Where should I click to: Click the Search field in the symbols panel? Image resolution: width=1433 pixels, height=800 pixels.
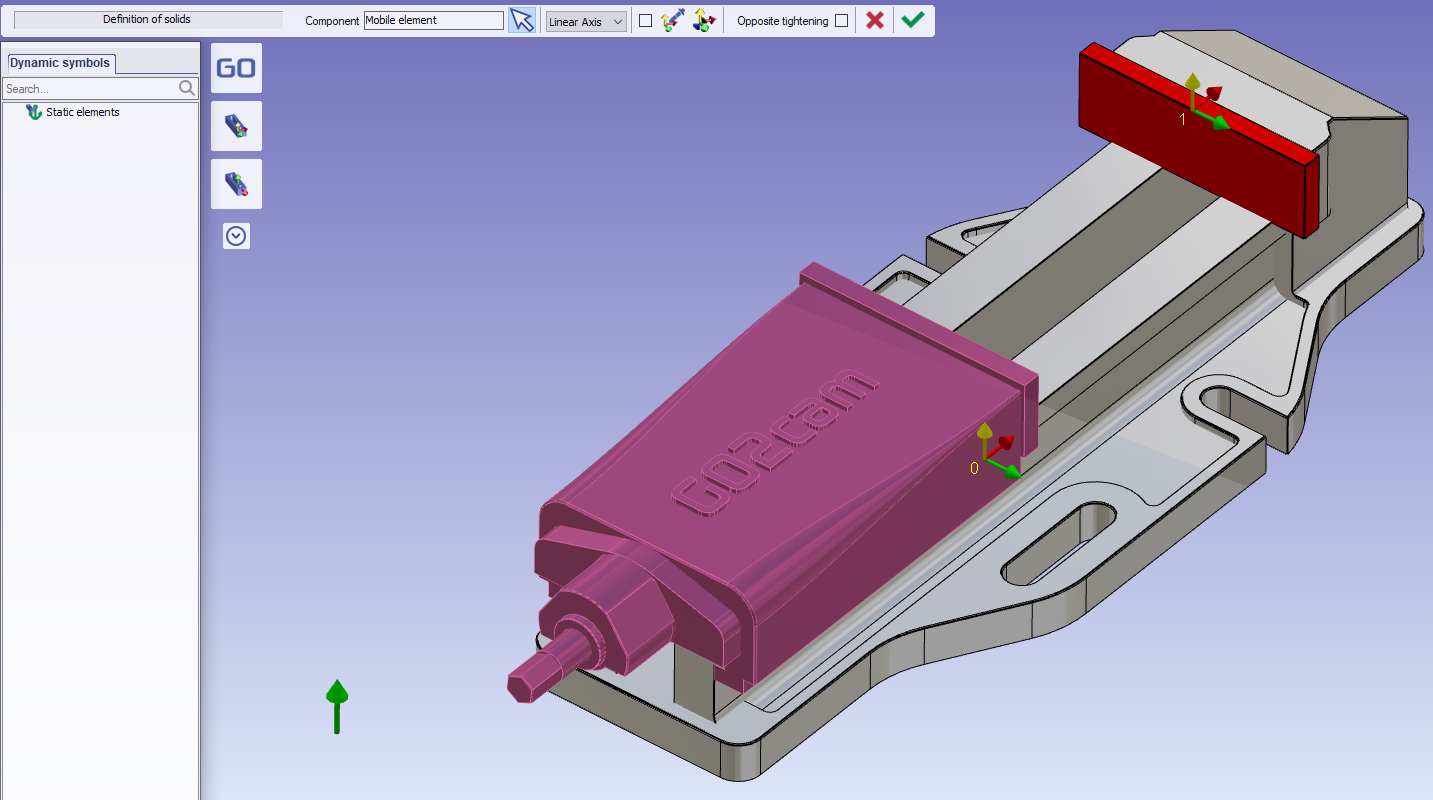coord(90,89)
